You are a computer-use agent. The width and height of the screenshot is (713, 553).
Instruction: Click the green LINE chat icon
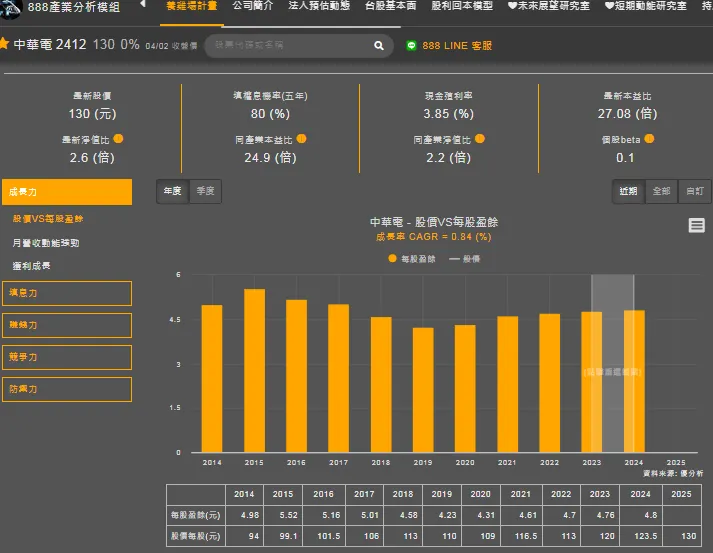point(411,45)
